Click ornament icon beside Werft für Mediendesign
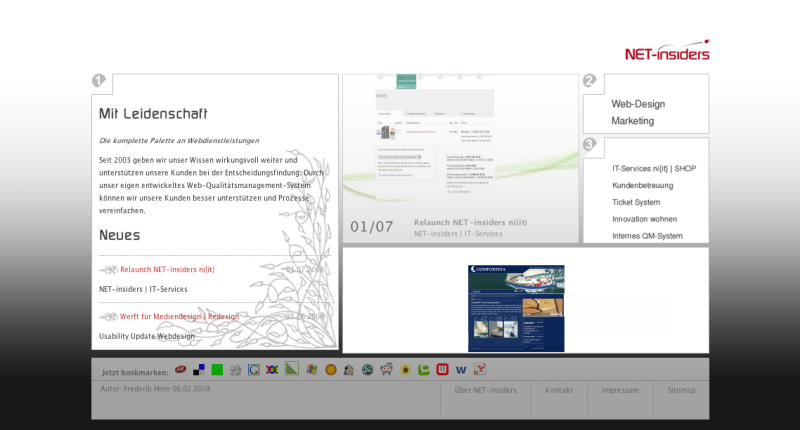This screenshot has height=430, width=800. coord(109,317)
